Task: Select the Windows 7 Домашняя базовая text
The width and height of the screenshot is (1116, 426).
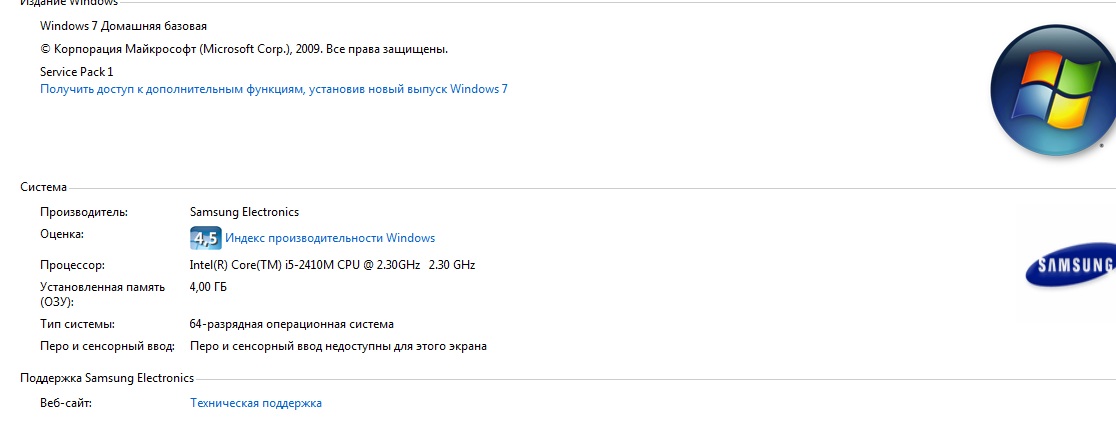Action: [124, 26]
